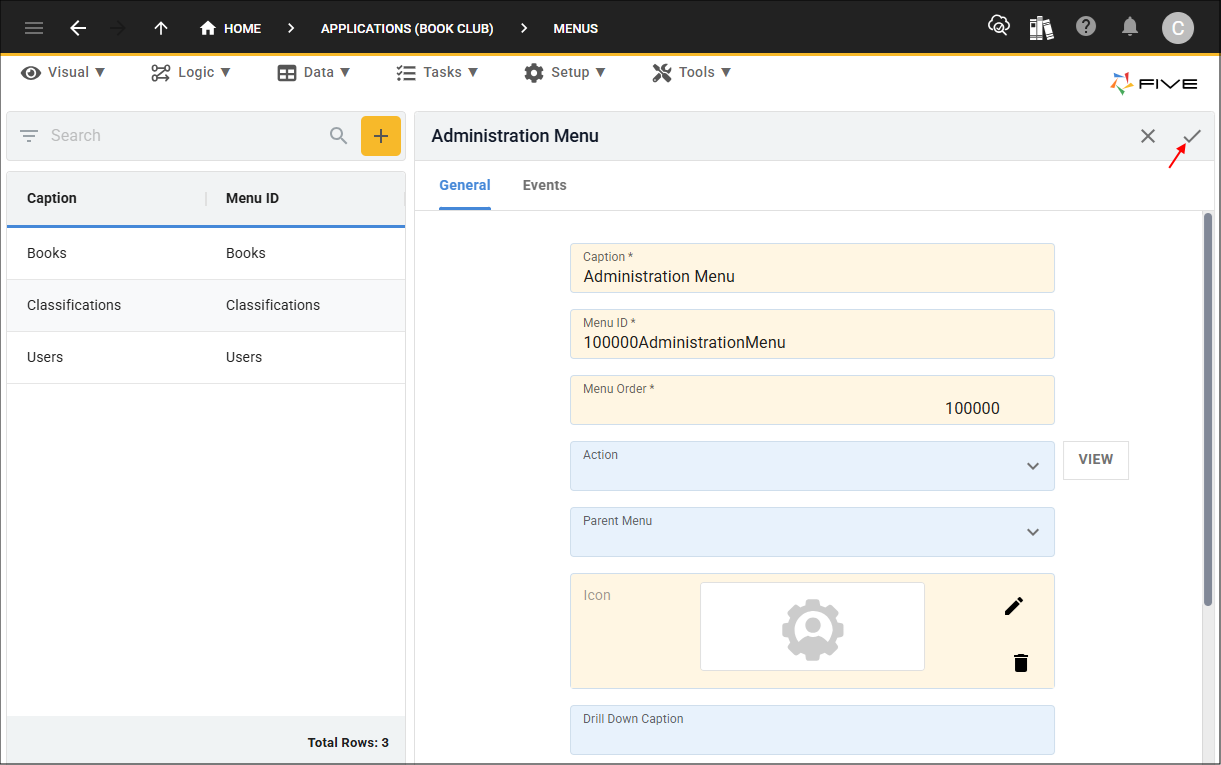This screenshot has height=765, width=1221.
Task: Open the Setup menu
Action: pos(565,72)
